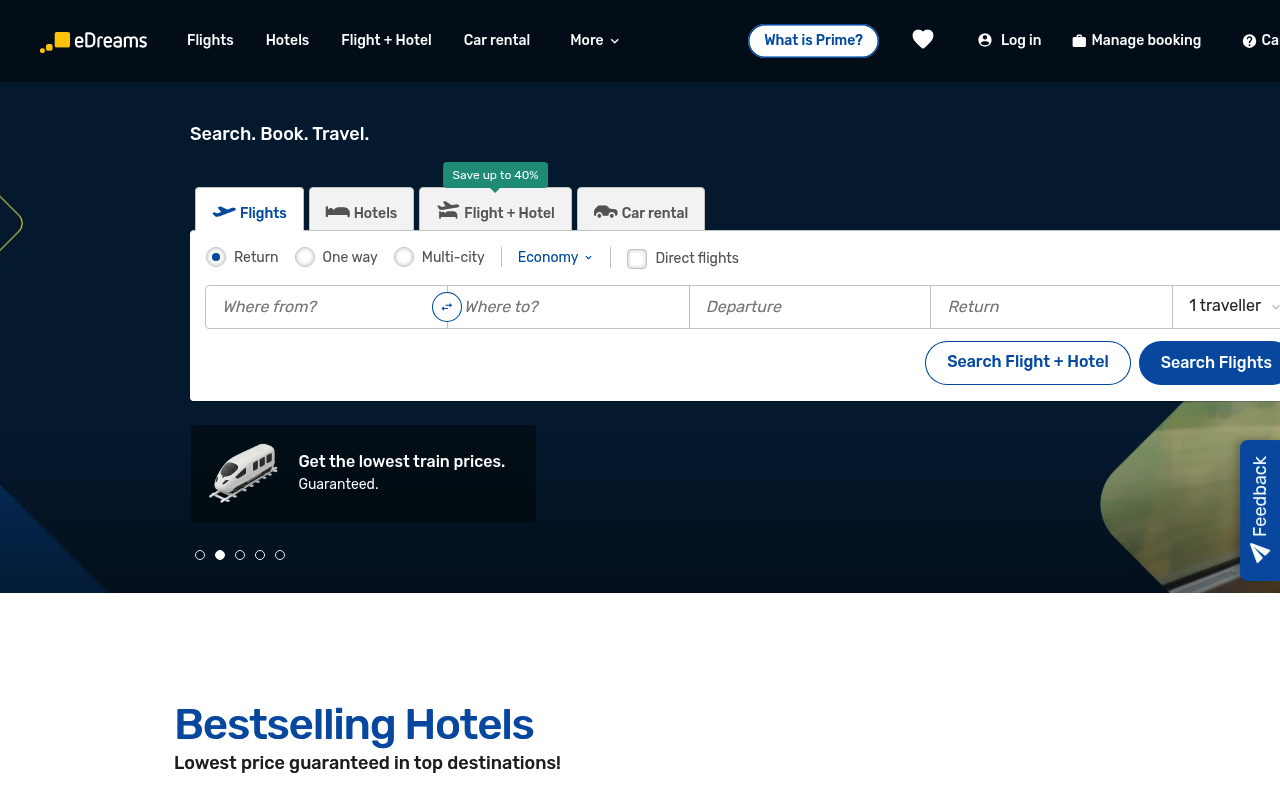Image resolution: width=1280 pixels, height=800 pixels.
Task: Switch to the Car rental search tab
Action: click(x=641, y=210)
